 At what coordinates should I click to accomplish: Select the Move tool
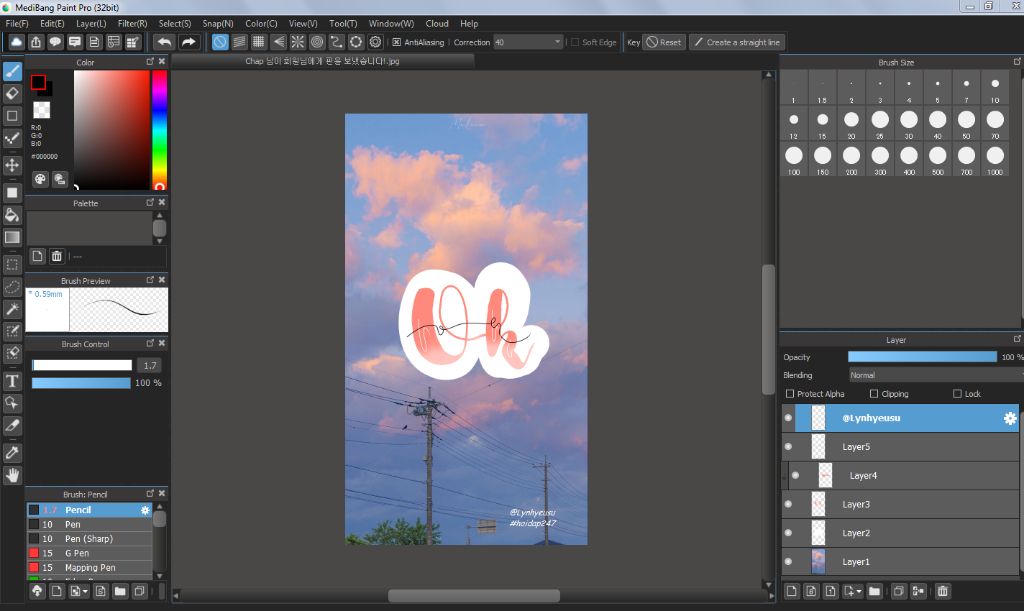12,164
